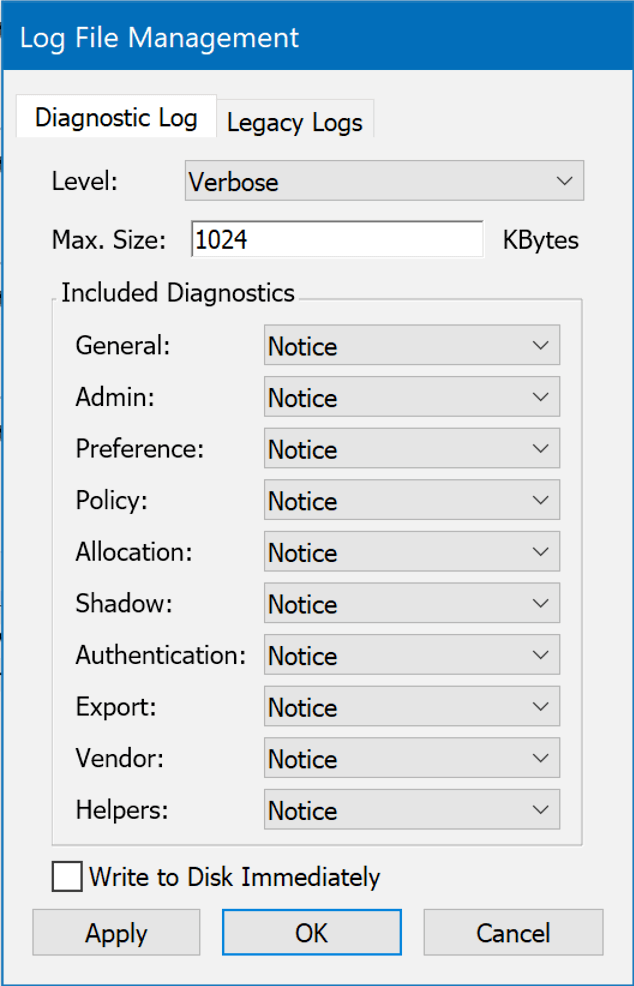Expand the Vendor diagnostics dropdown

[411, 759]
